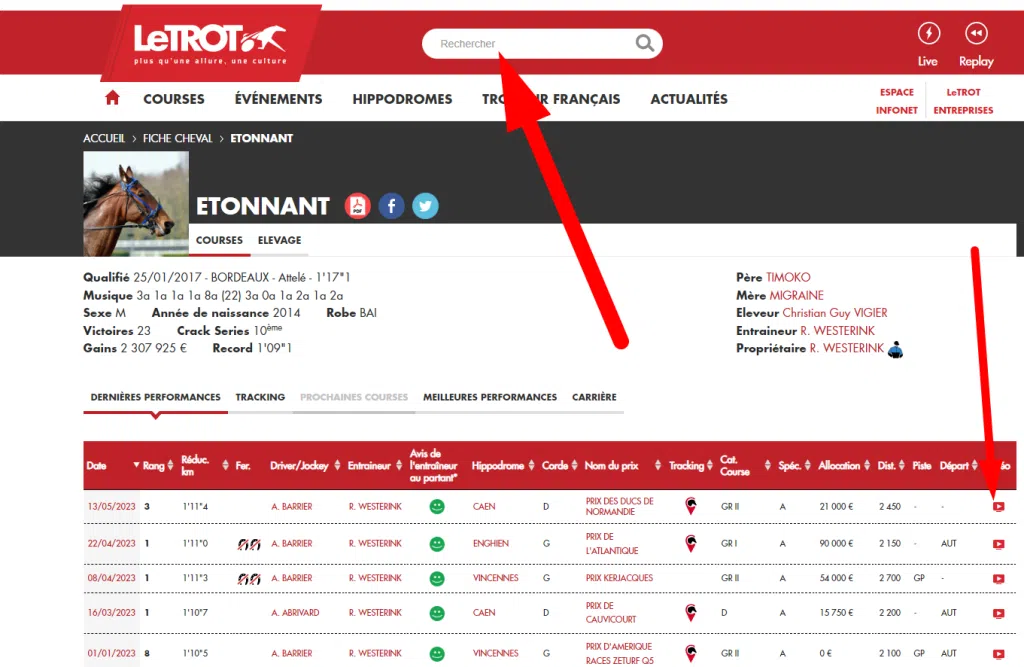The width and height of the screenshot is (1024, 667).
Task: Open the ESPACE INFONET link
Action: (x=897, y=101)
